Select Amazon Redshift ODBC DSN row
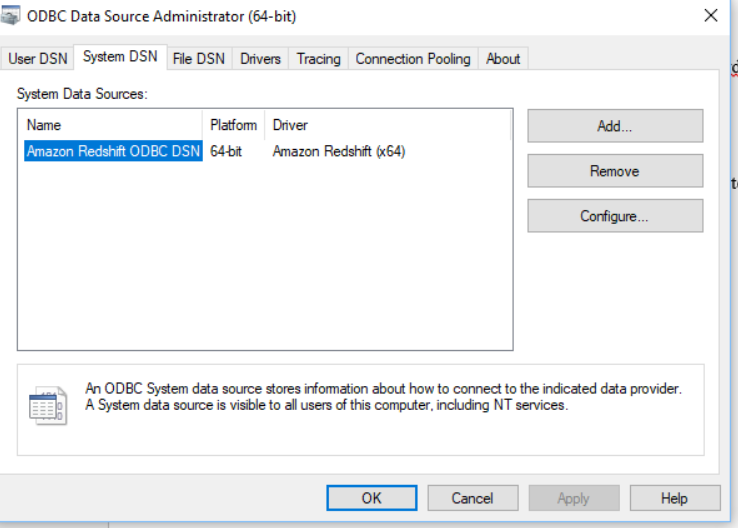 click(x=113, y=151)
